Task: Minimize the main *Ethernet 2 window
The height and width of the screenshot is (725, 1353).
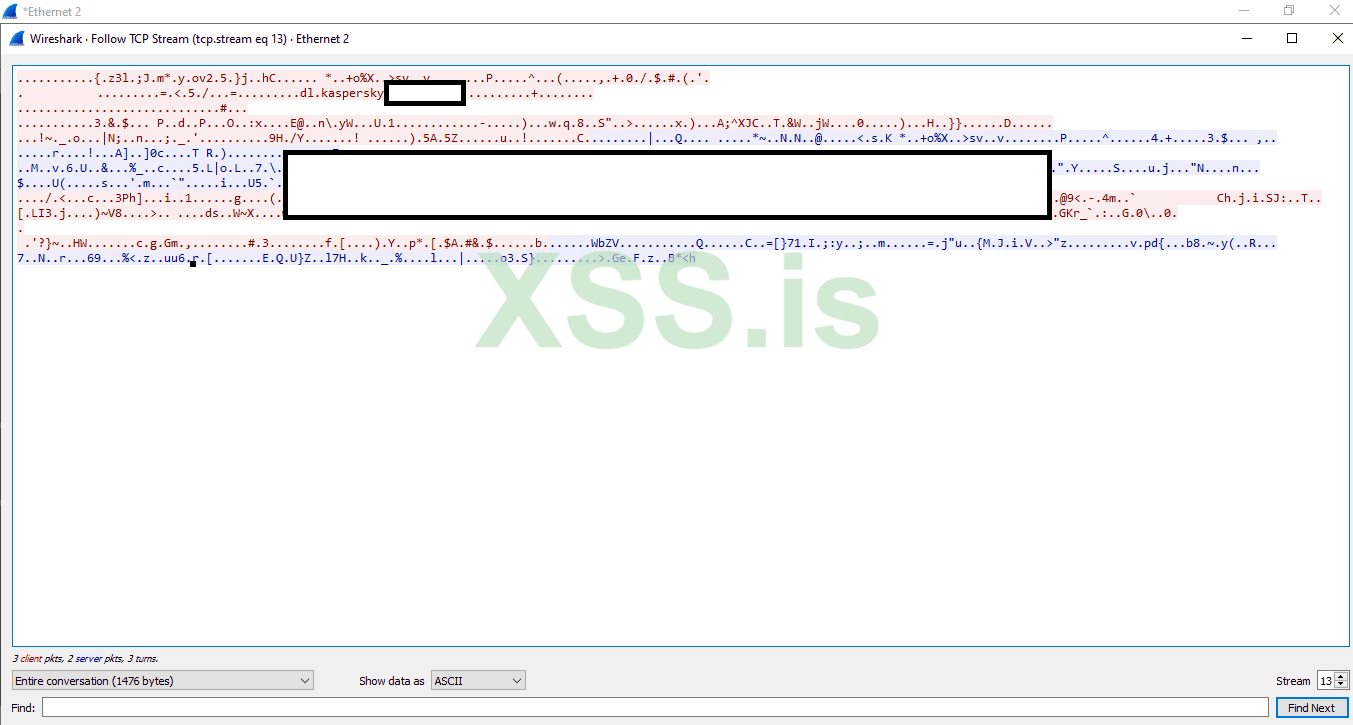Action: (1243, 10)
